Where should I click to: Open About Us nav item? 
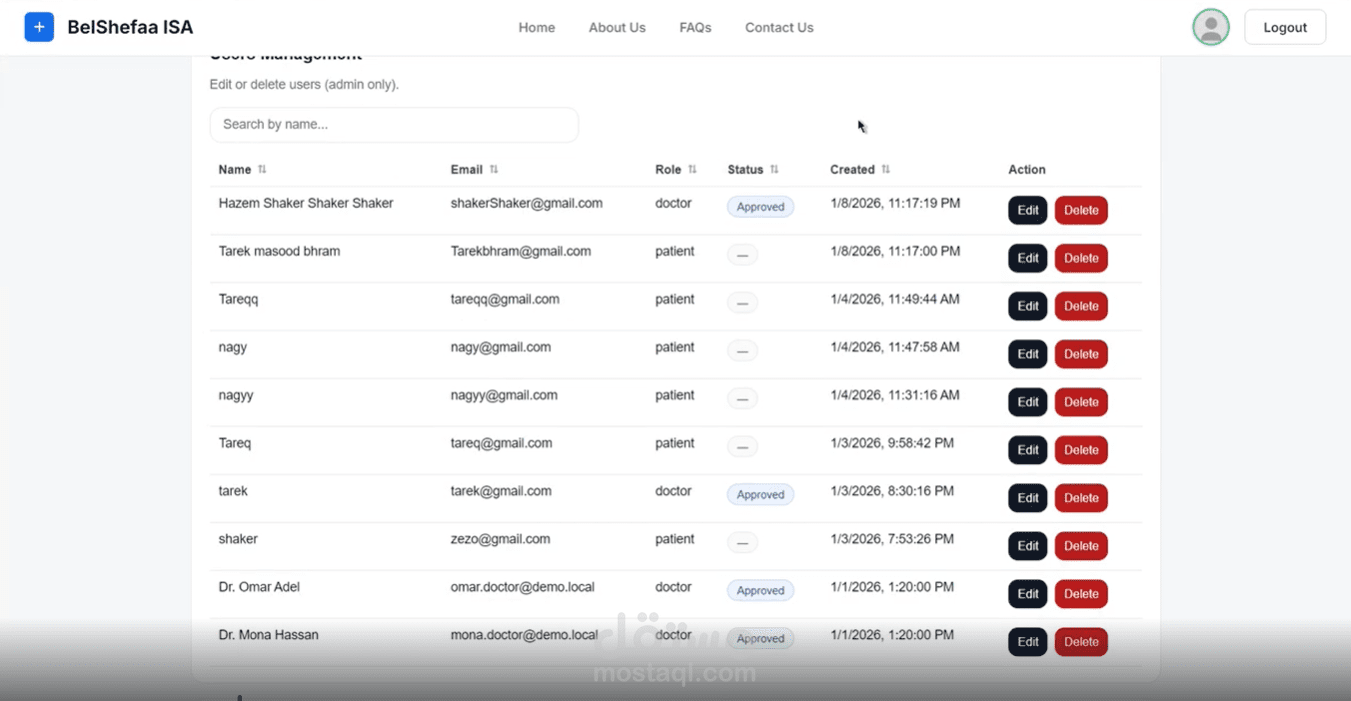617,28
